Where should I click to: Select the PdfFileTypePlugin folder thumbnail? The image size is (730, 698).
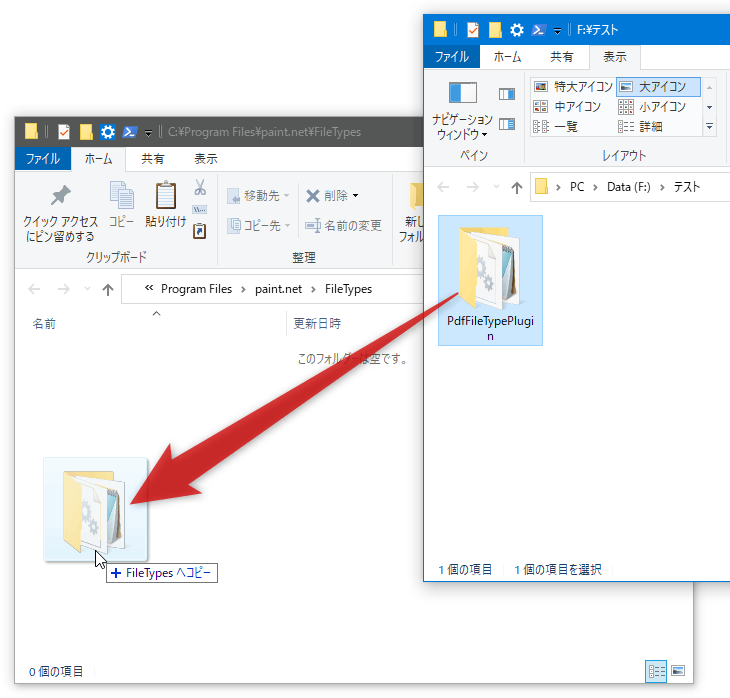click(490, 280)
